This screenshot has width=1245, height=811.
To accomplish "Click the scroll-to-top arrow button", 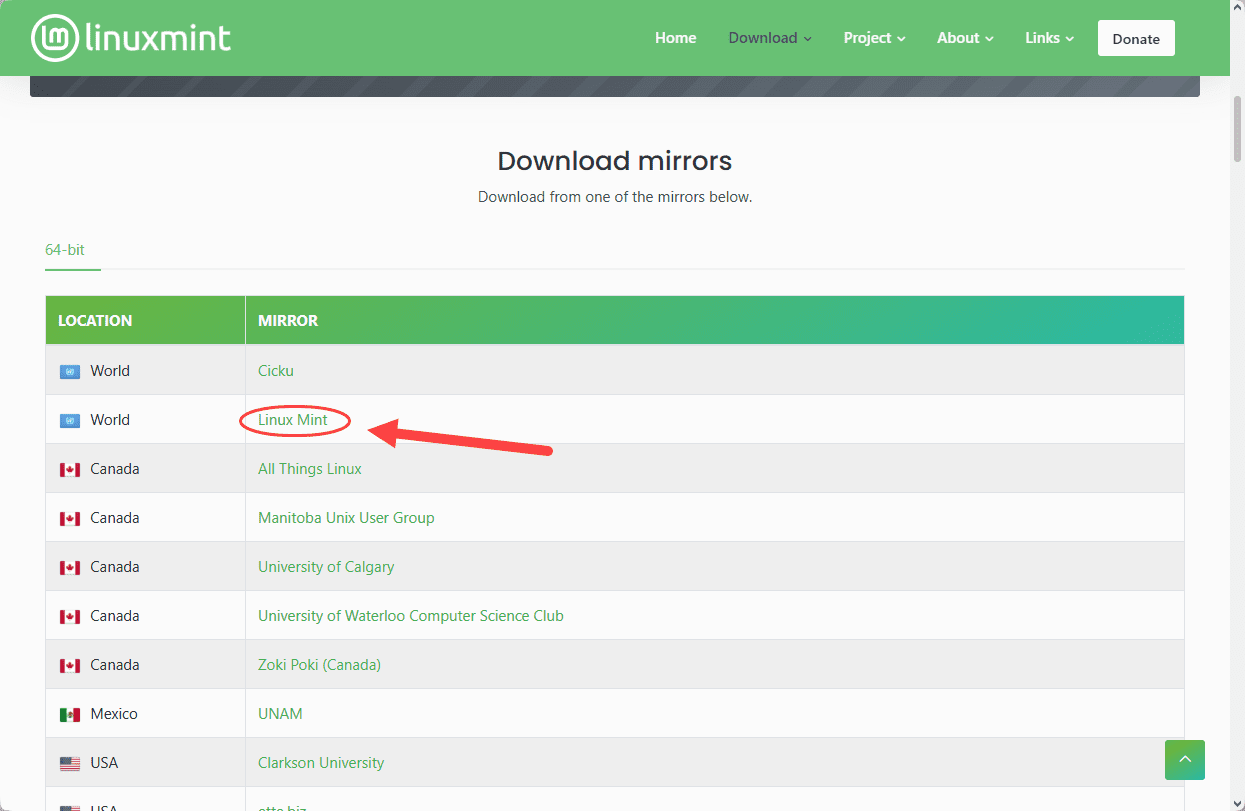I will click(1185, 760).
